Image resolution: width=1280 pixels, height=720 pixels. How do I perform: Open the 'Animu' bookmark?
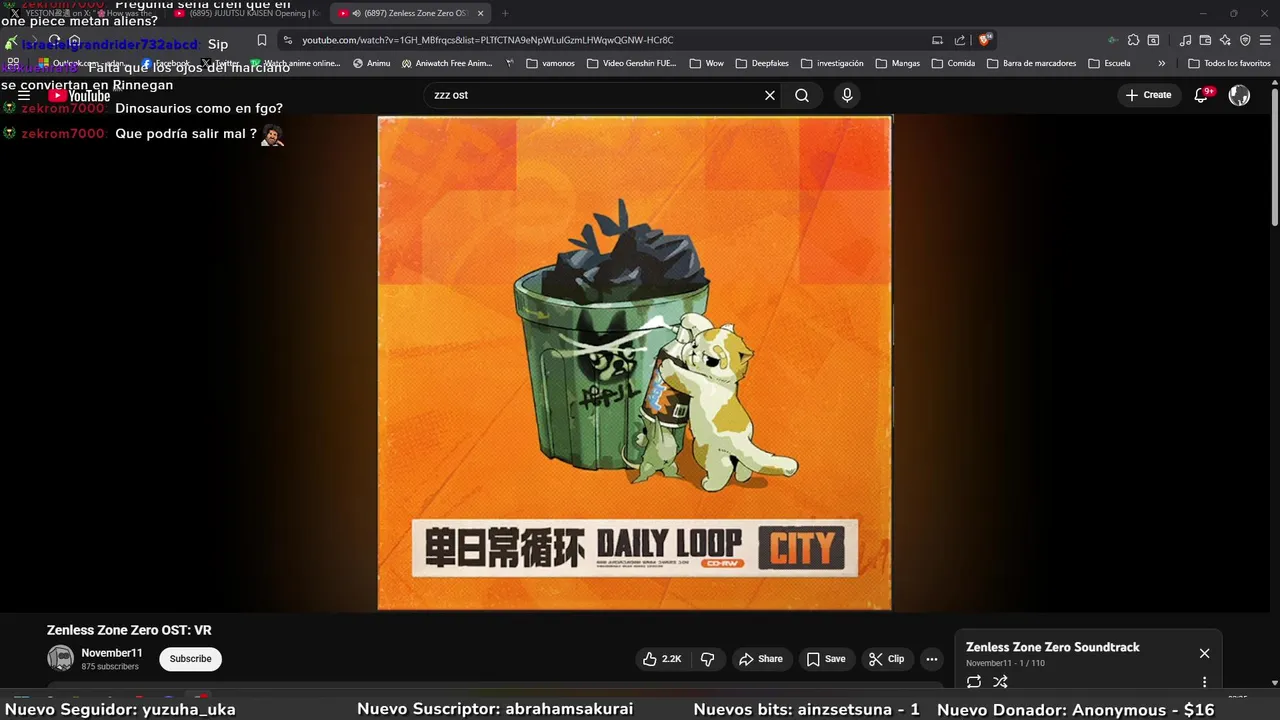[x=371, y=63]
